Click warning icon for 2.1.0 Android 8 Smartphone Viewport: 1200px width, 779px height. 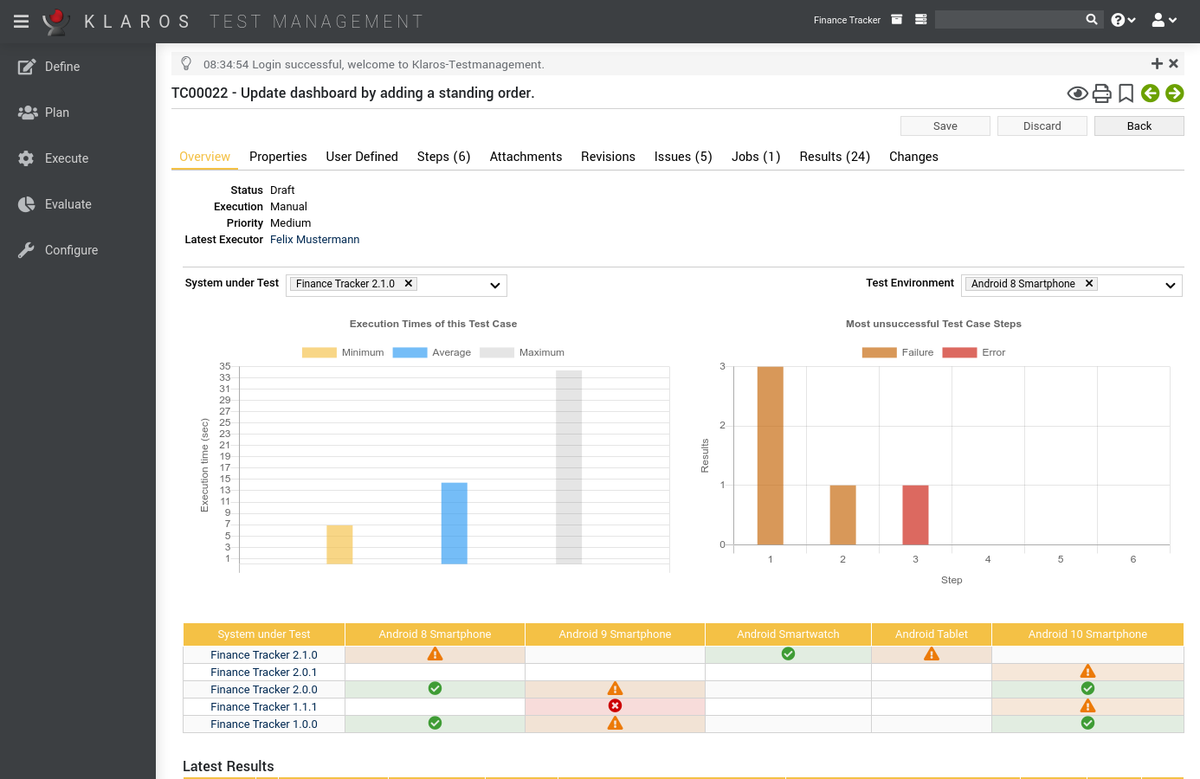click(435, 654)
